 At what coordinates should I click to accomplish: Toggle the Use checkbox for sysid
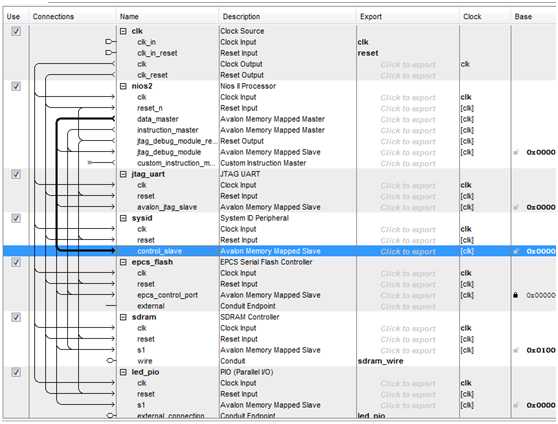click(16, 218)
